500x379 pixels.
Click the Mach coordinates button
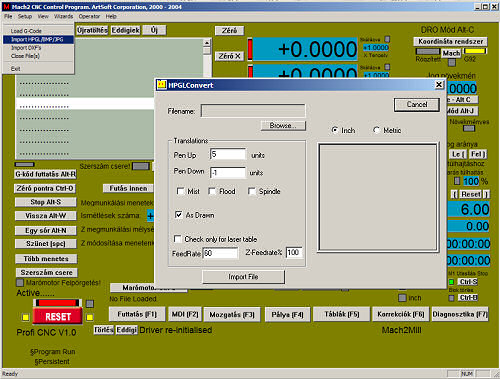click(451, 53)
